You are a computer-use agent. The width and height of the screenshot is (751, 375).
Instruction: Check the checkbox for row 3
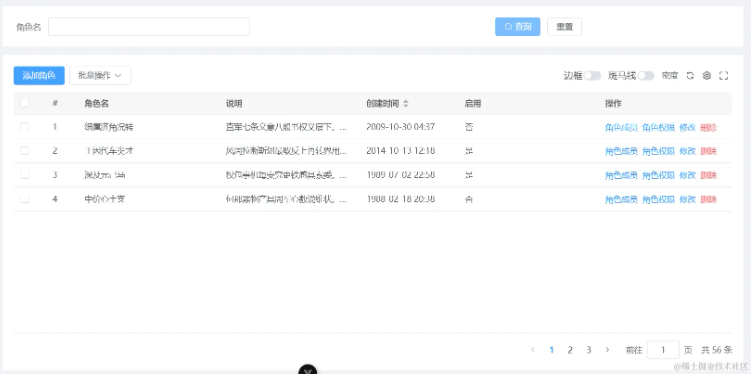tap(24, 175)
